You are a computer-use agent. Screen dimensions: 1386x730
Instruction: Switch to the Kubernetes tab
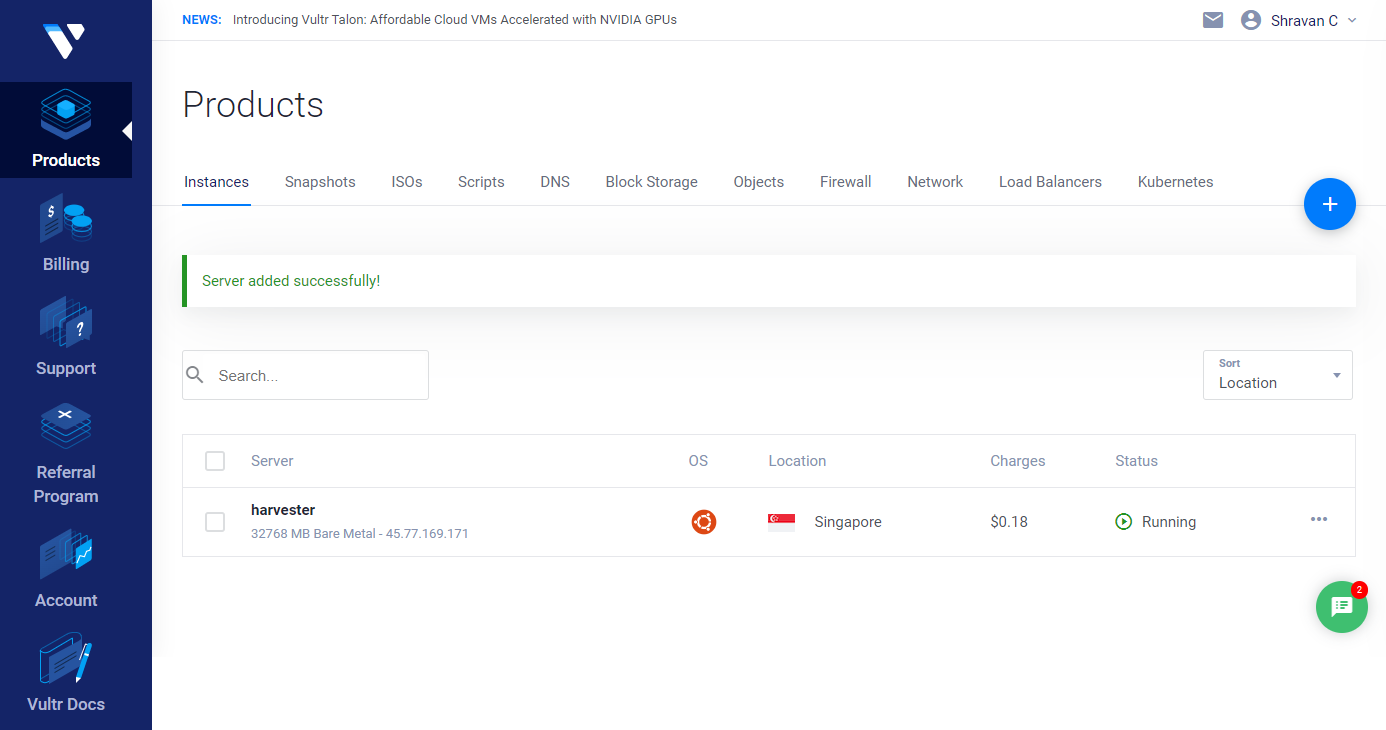tap(1176, 182)
